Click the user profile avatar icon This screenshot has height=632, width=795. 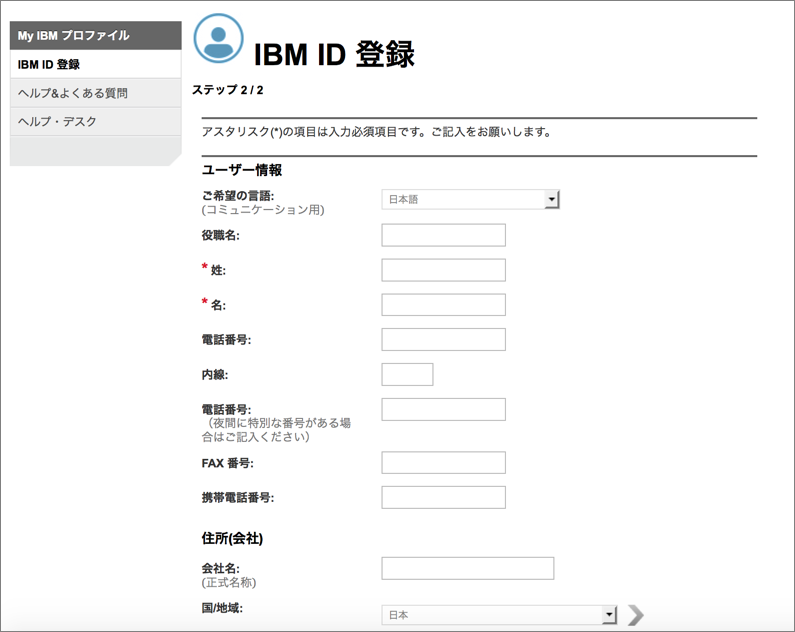coord(219,39)
